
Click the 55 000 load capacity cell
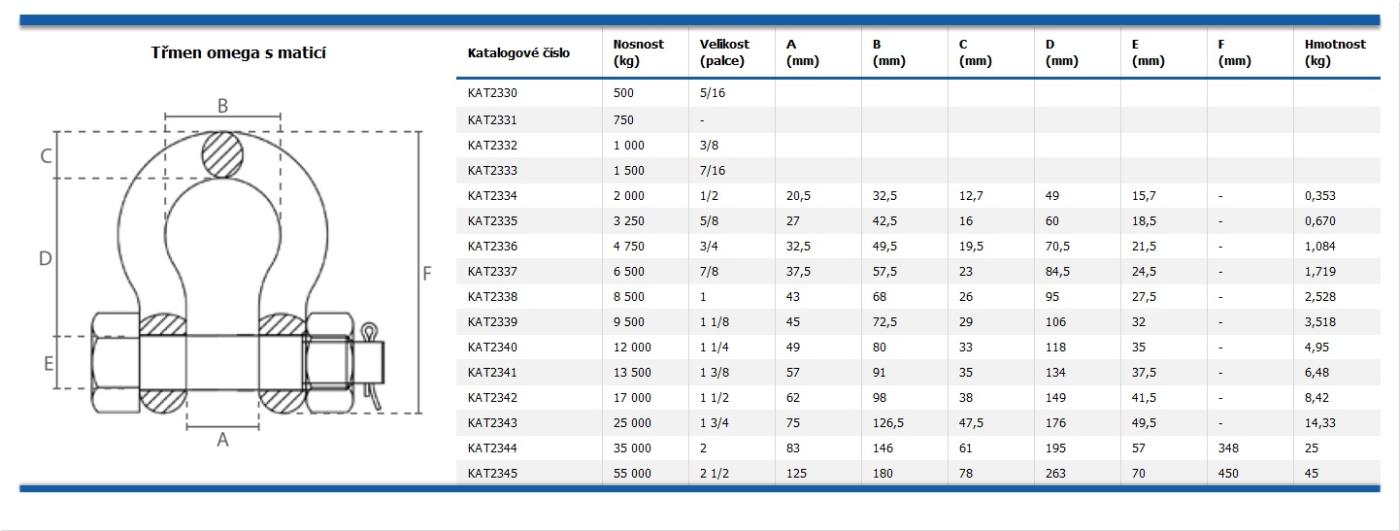(634, 475)
